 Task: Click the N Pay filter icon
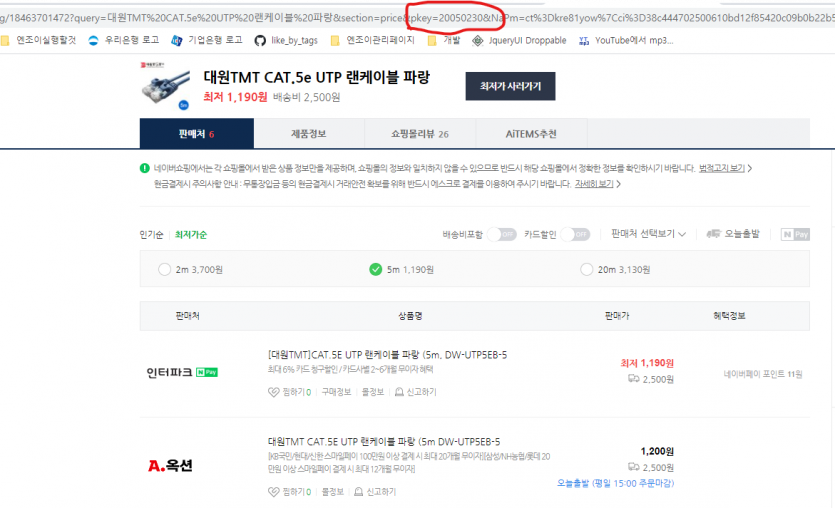[795, 234]
